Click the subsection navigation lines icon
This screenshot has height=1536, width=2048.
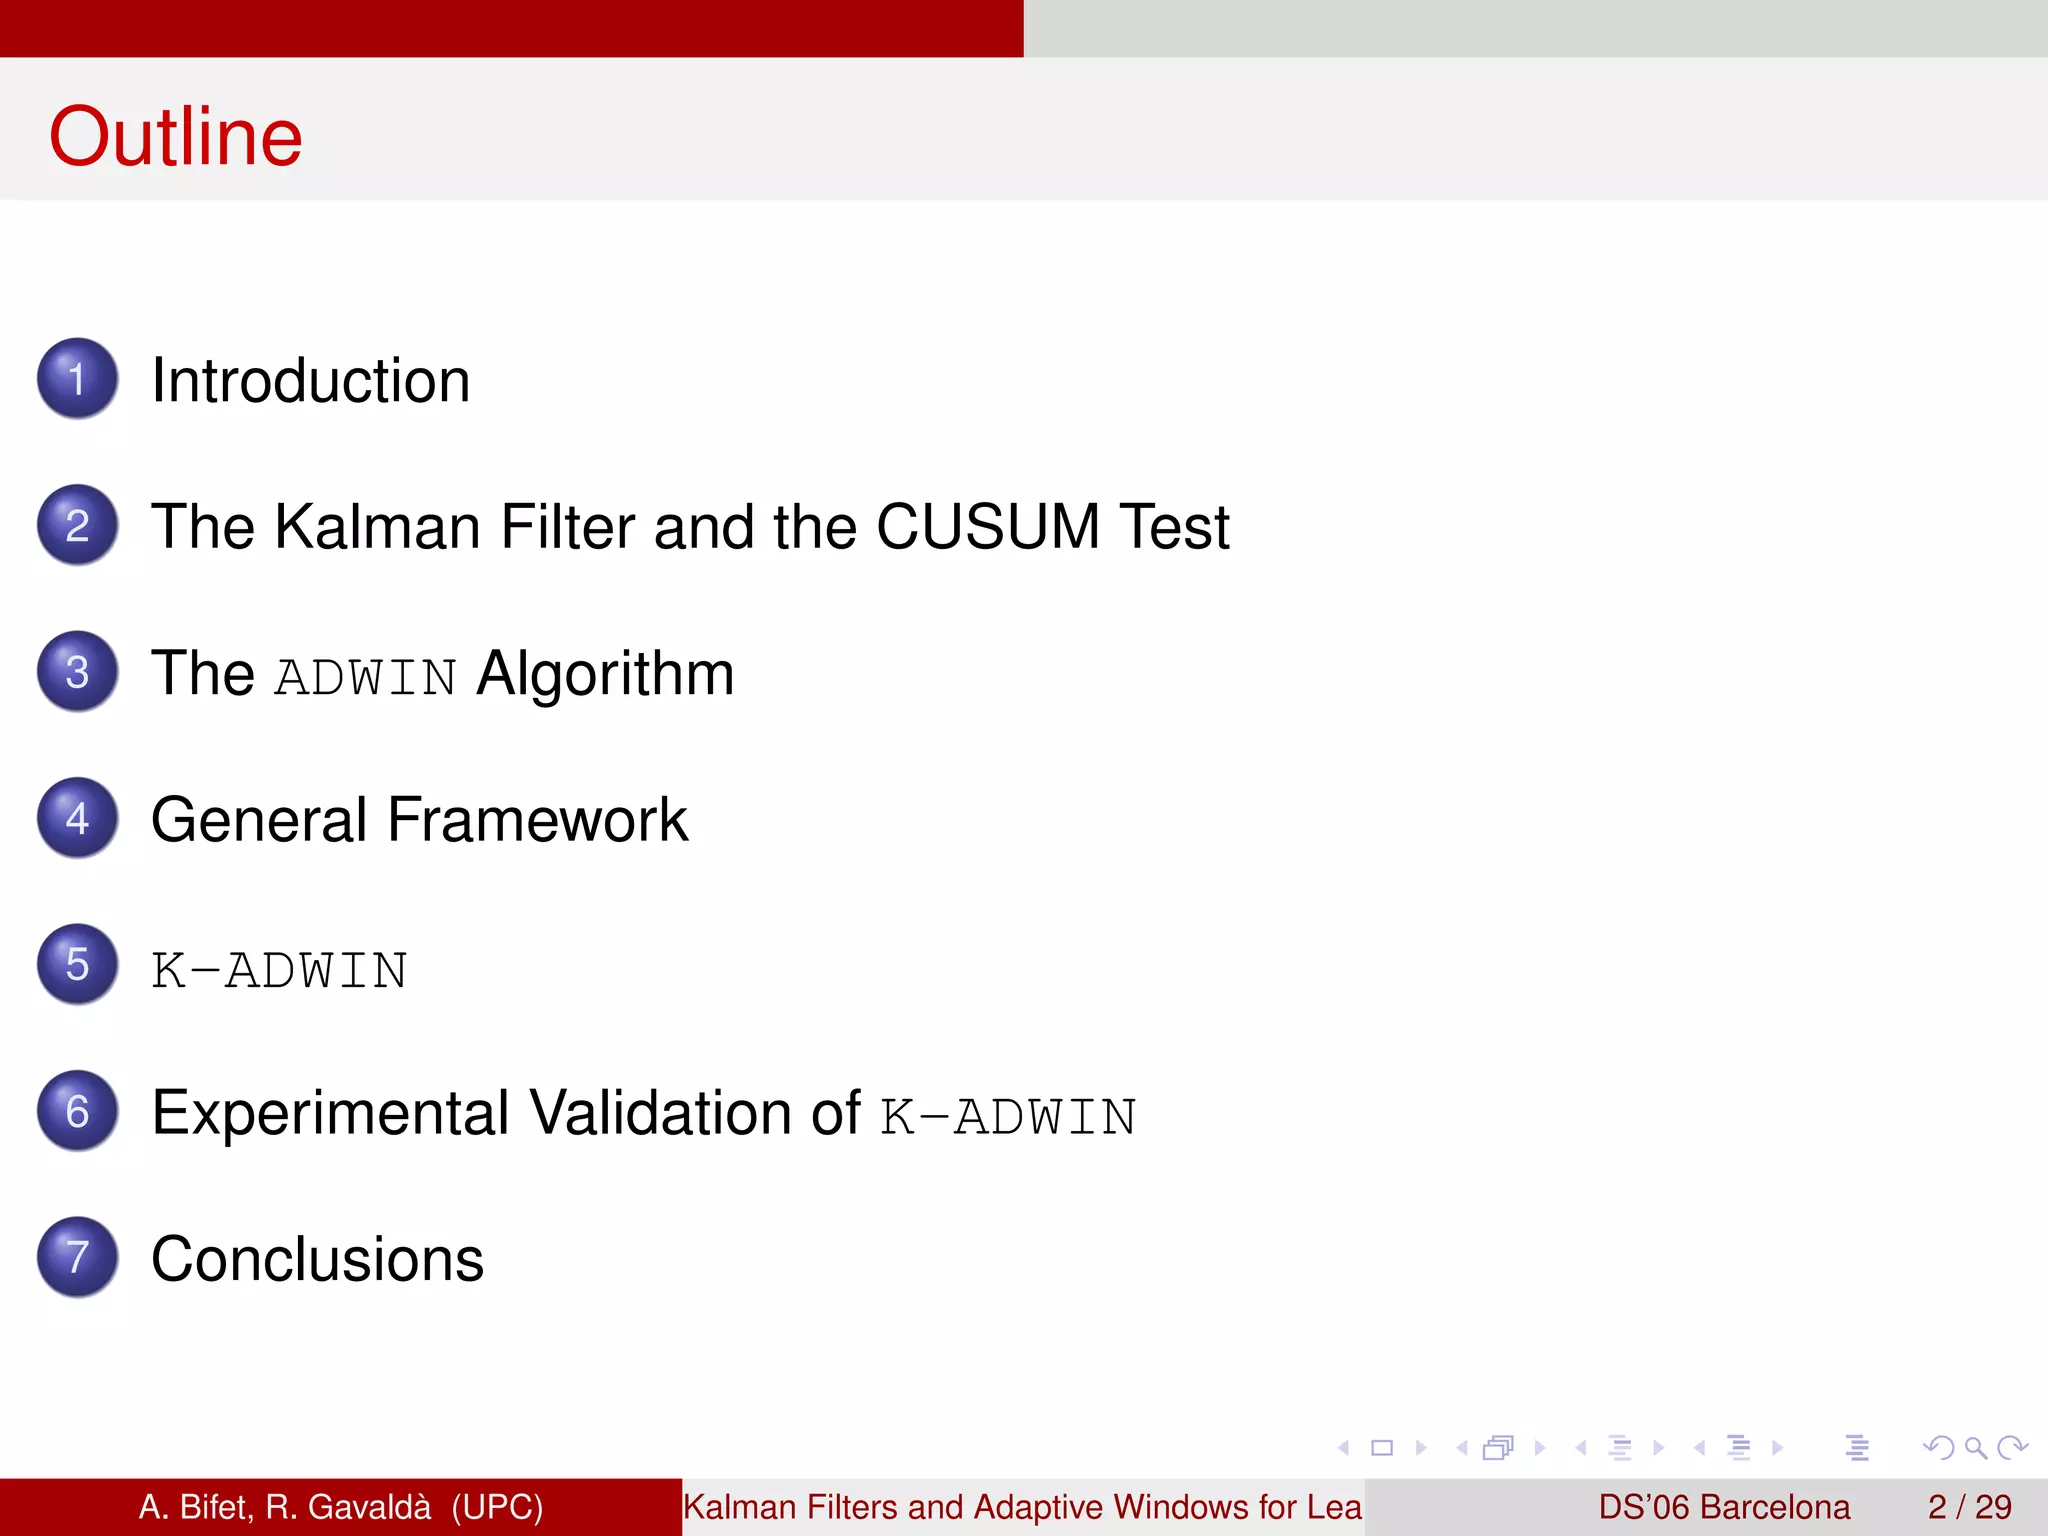tap(1620, 1447)
